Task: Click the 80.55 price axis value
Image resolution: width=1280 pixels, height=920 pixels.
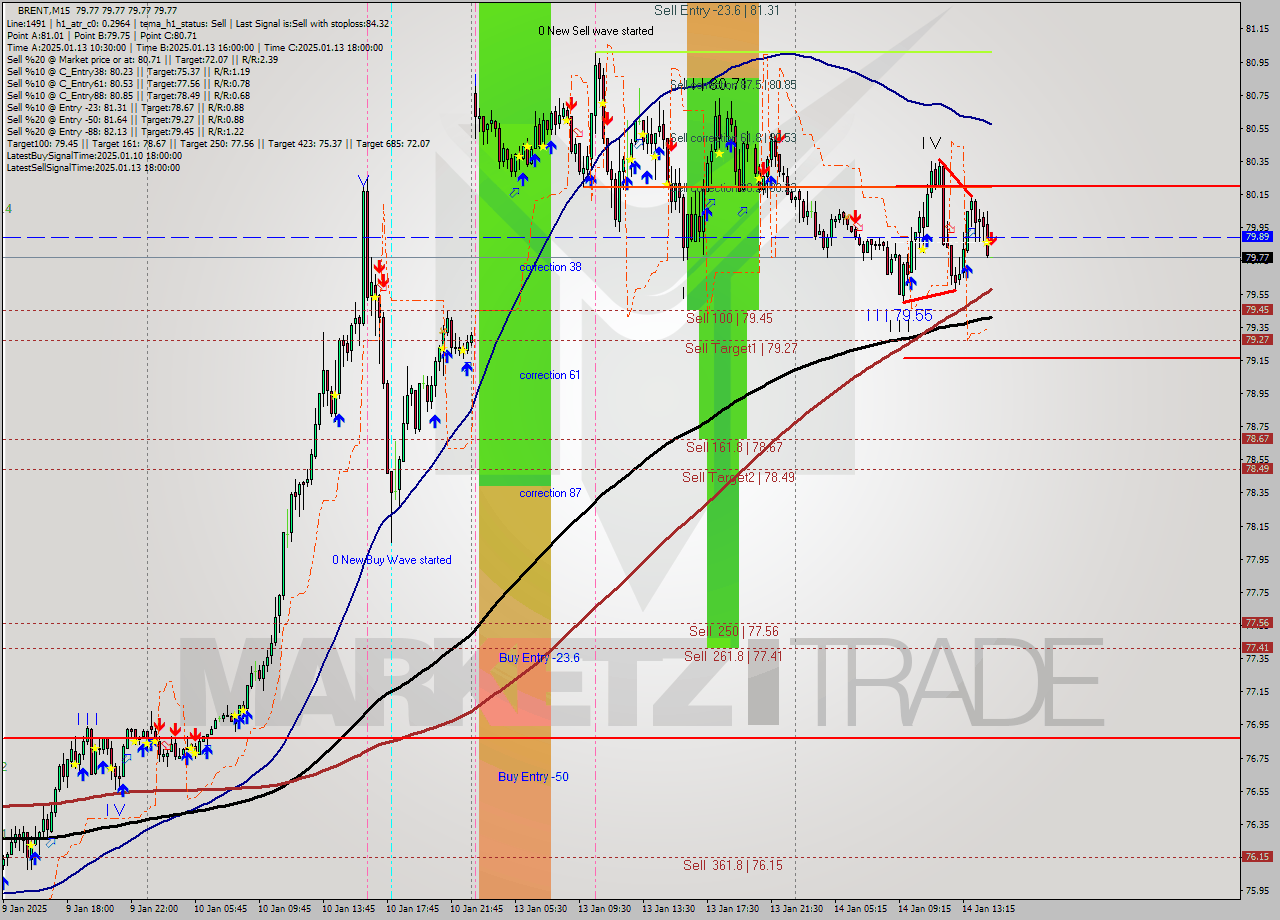Action: pyautogui.click(x=1258, y=128)
